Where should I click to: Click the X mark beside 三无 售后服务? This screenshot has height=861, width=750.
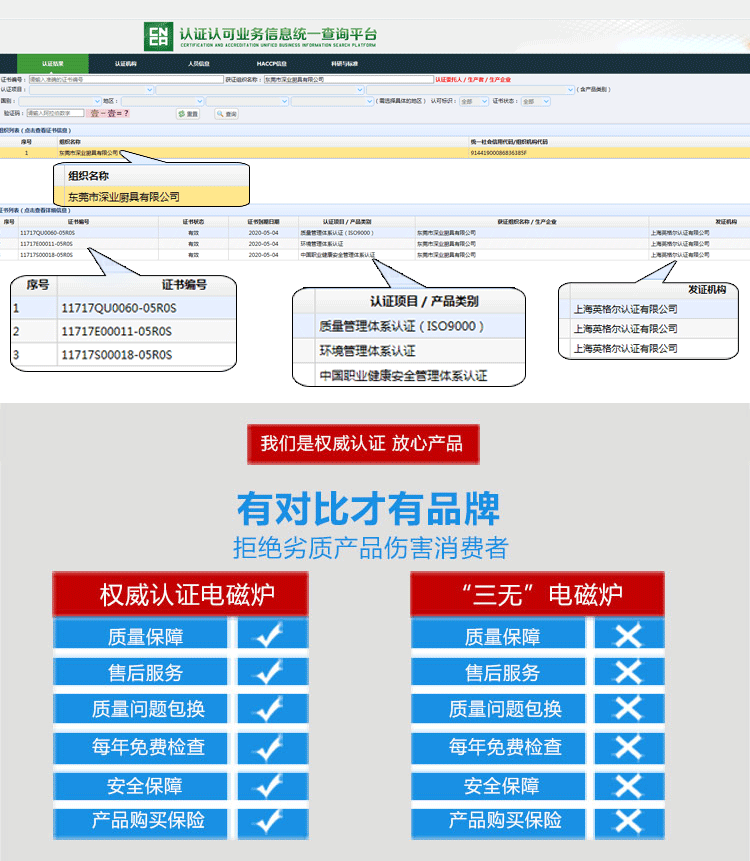pyautogui.click(x=629, y=672)
